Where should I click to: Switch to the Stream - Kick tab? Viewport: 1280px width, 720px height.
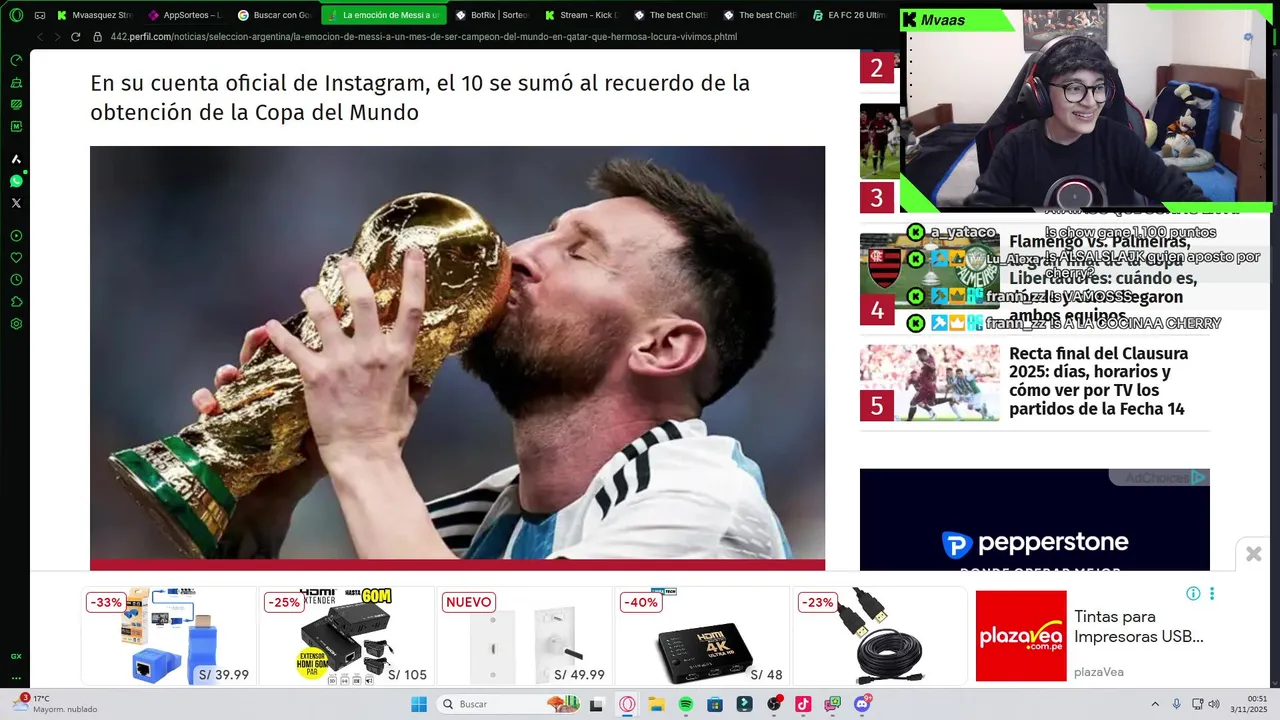coord(582,15)
